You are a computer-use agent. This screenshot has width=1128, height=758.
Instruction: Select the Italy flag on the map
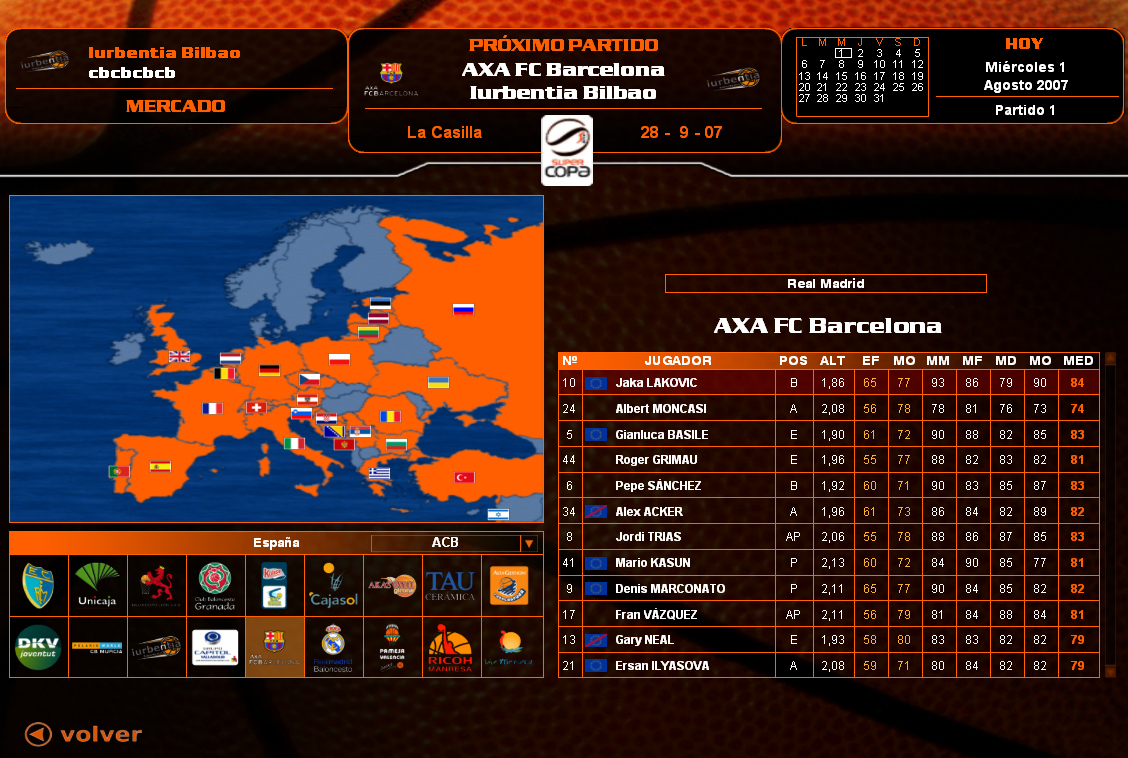pyautogui.click(x=294, y=443)
